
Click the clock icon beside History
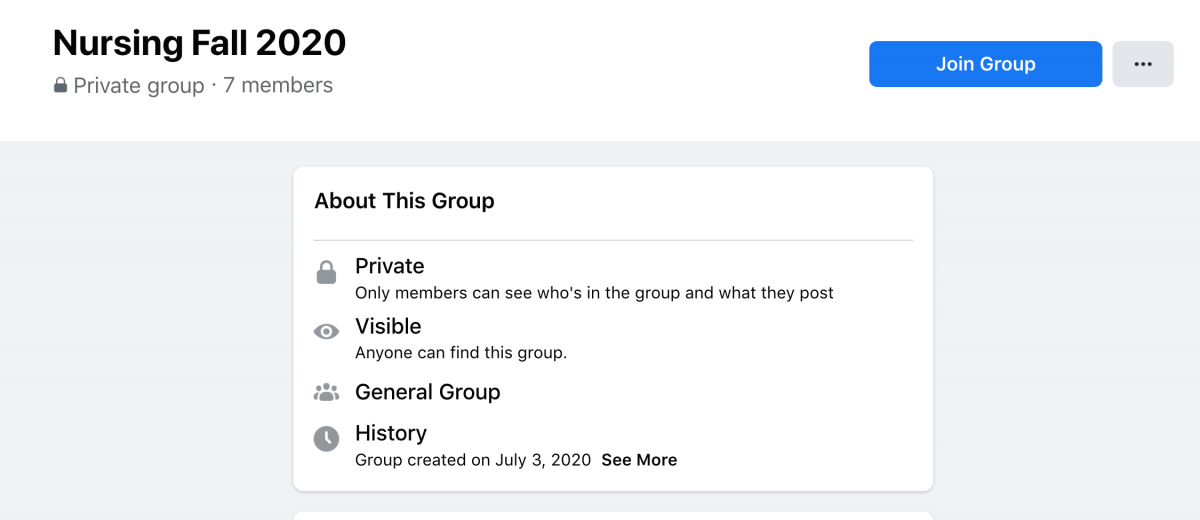pyautogui.click(x=326, y=438)
